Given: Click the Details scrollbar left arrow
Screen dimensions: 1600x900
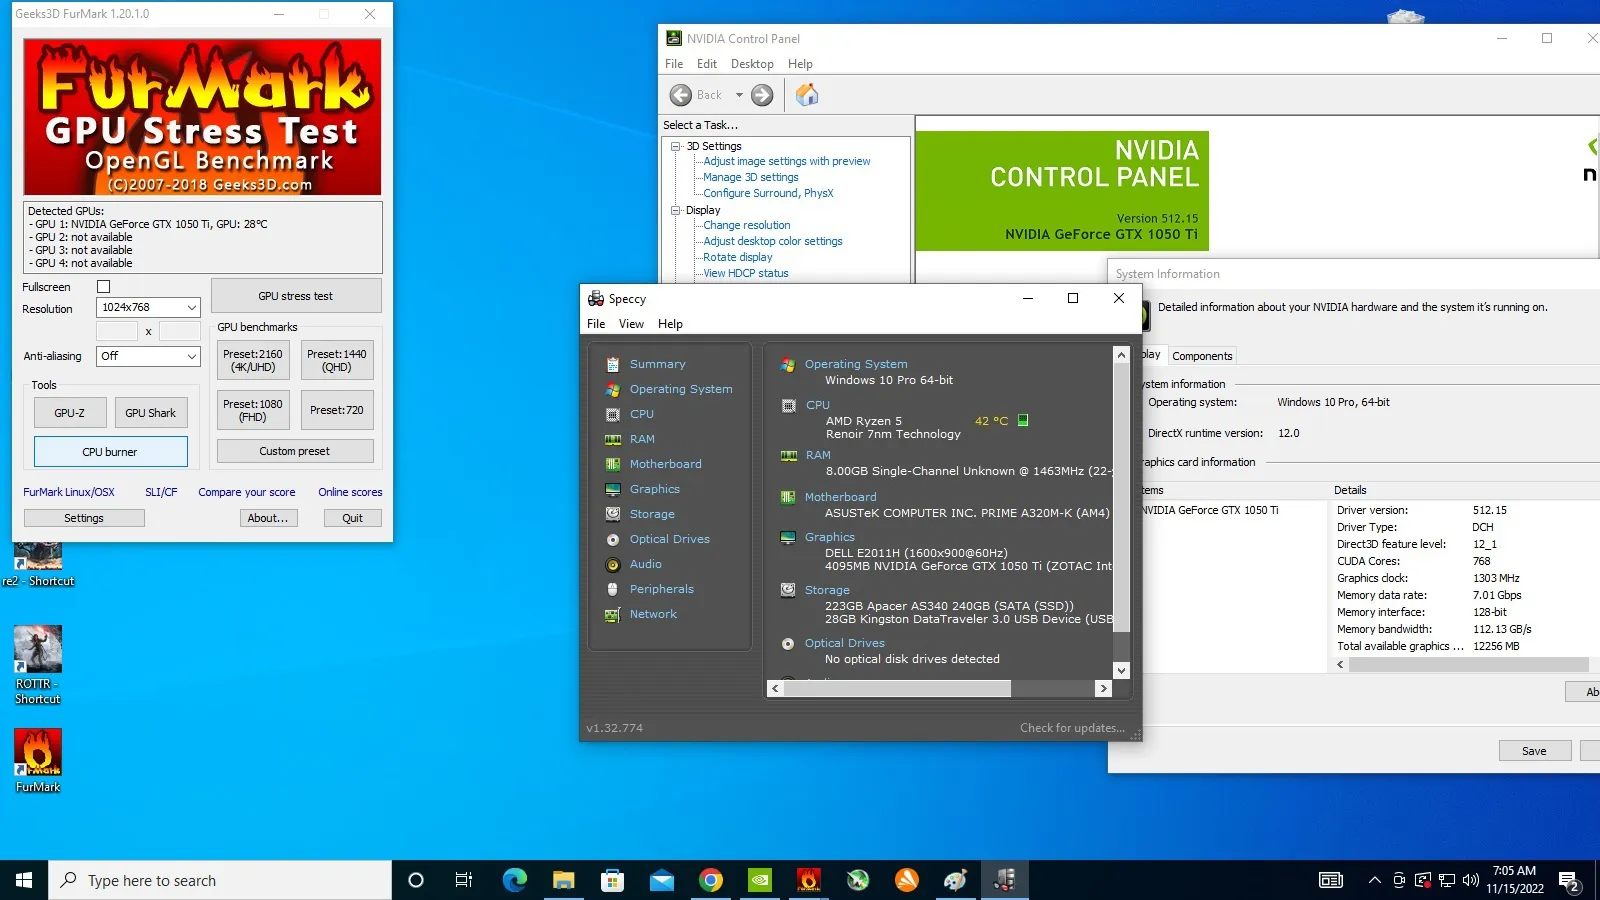Looking at the screenshot, I should pos(1341,665).
